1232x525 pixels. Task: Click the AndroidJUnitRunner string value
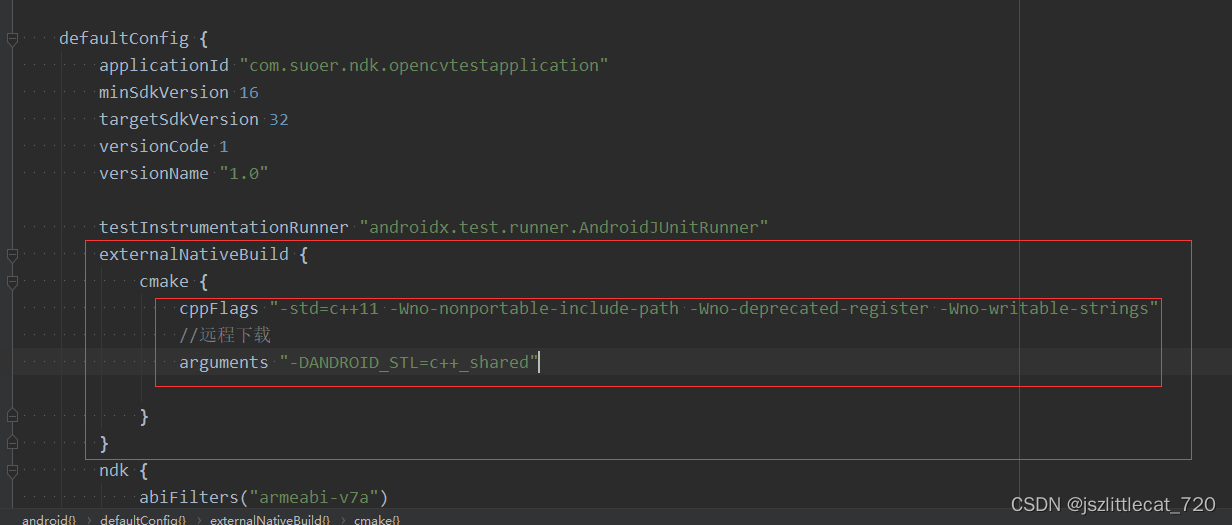click(x=564, y=228)
